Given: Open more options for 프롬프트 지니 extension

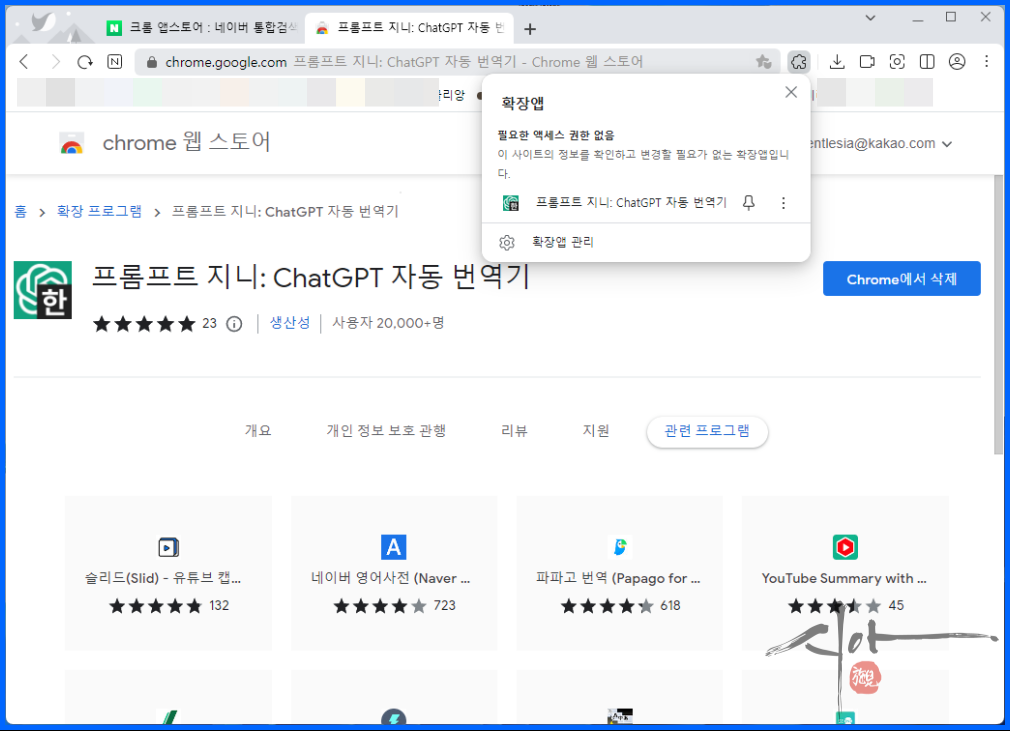Looking at the screenshot, I should (x=783, y=203).
